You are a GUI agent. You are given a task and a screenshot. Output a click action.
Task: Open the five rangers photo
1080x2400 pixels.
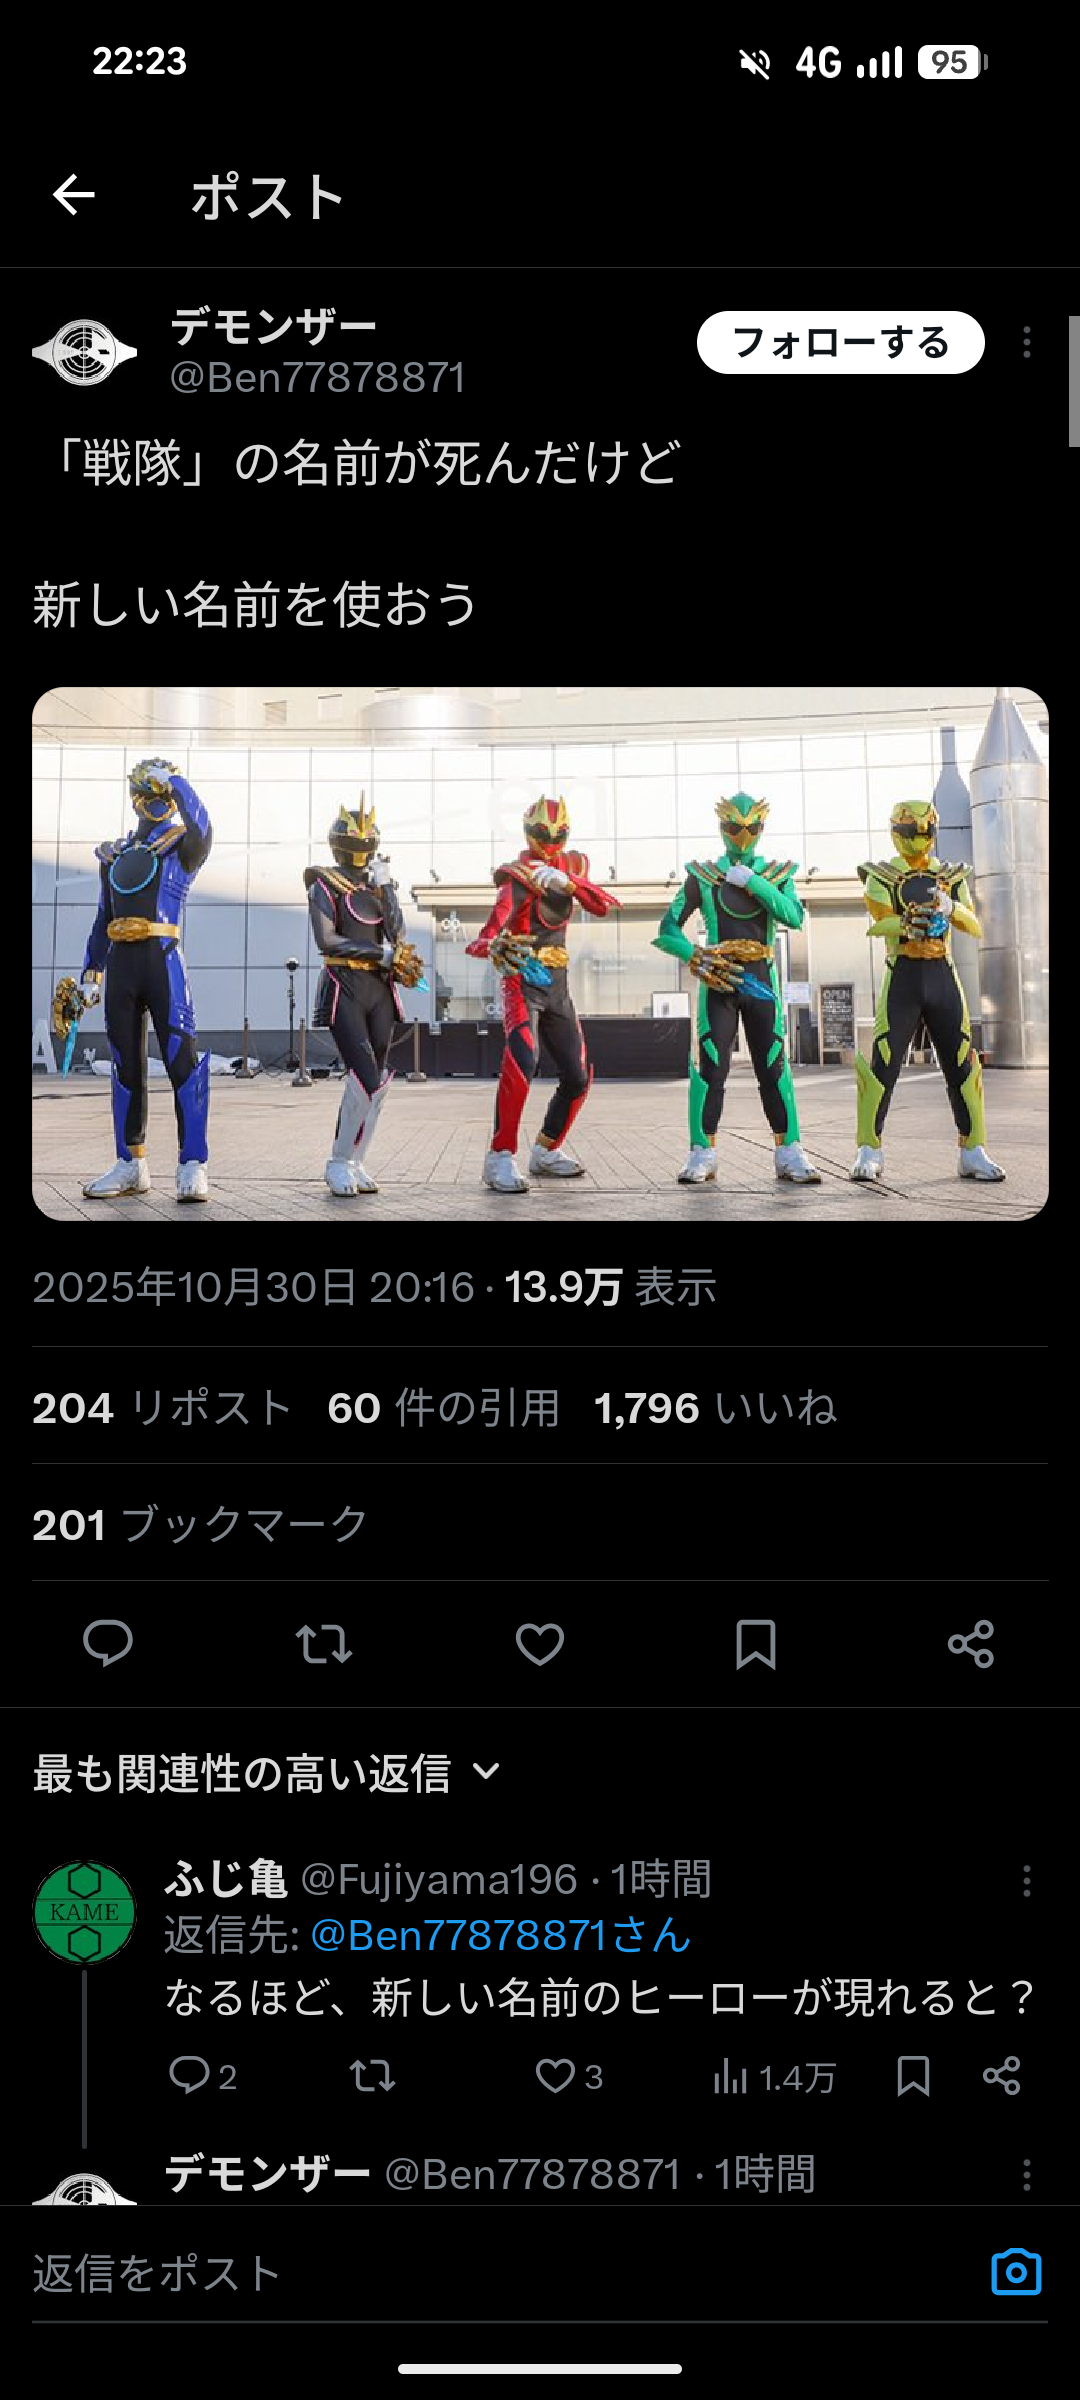tap(540, 953)
